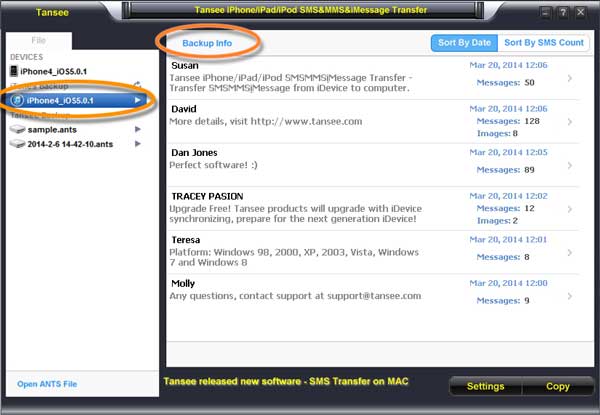Click the iTunes backup icon for iPhone4_iOS5.0.1

[17, 101]
